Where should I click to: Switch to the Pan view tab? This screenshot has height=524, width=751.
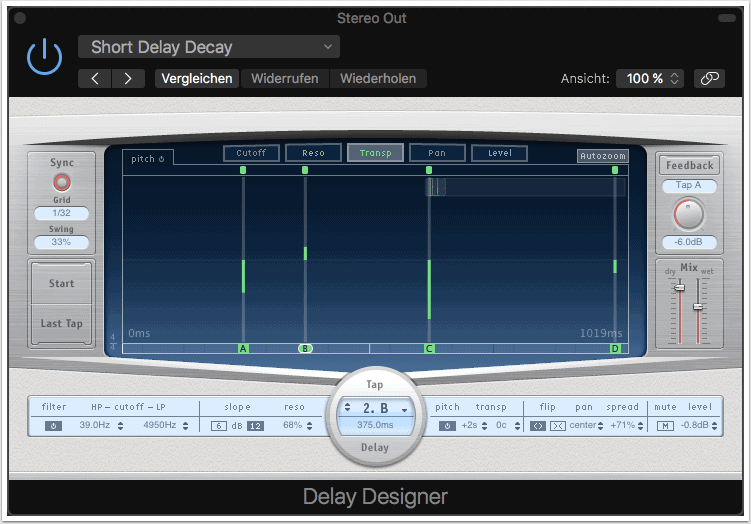pos(436,153)
